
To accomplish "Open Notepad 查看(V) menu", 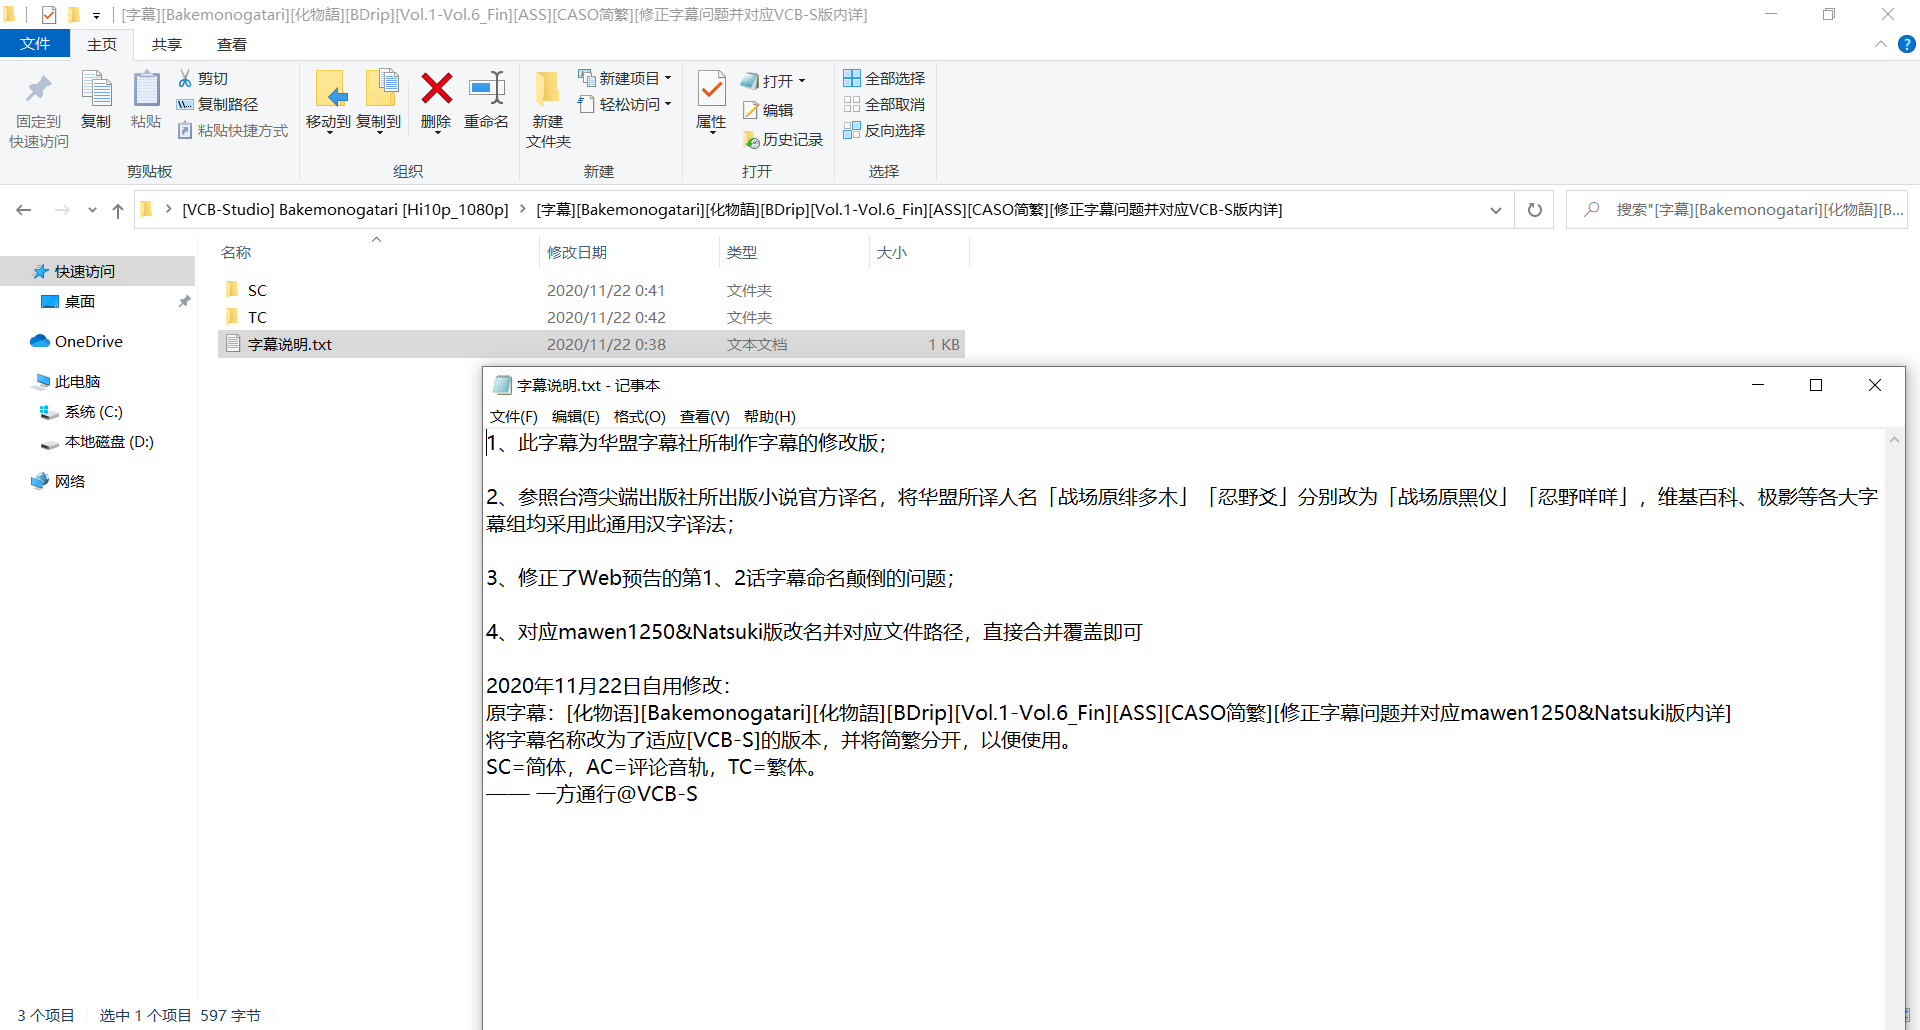I will [x=704, y=416].
